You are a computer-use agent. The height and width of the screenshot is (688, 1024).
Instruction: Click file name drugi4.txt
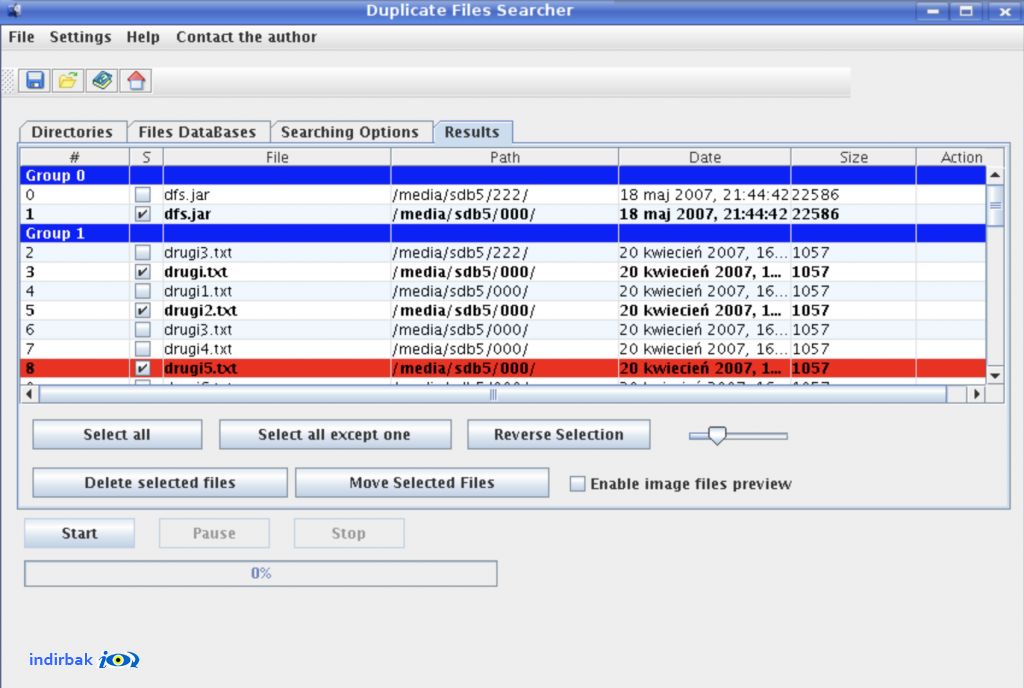tap(198, 349)
